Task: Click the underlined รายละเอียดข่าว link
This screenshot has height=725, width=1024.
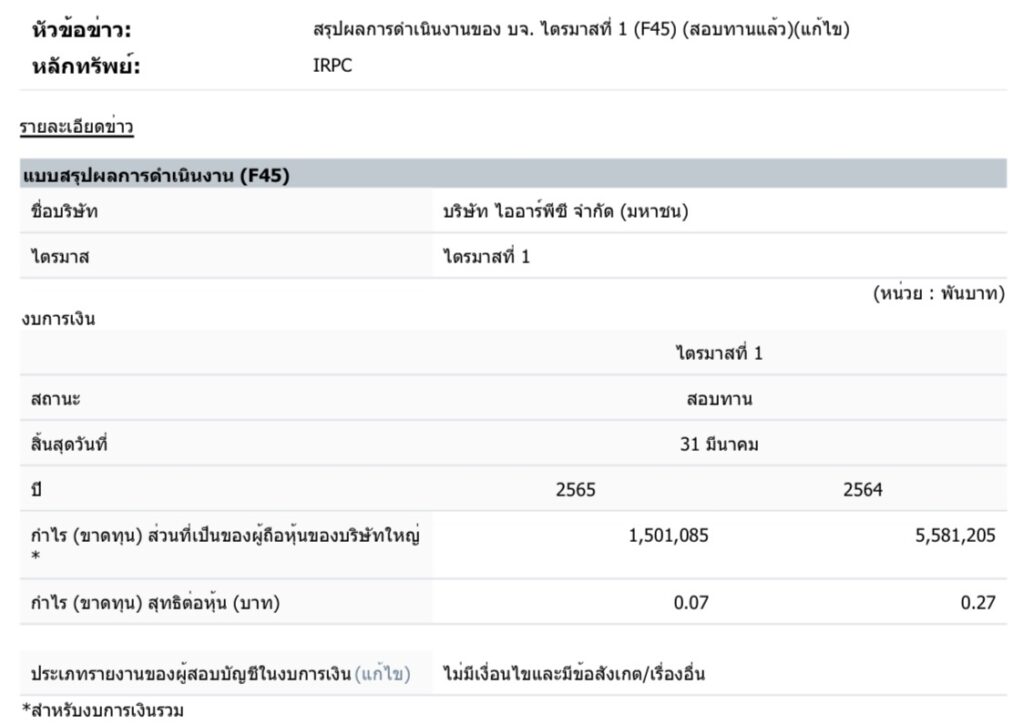Action: point(77,127)
